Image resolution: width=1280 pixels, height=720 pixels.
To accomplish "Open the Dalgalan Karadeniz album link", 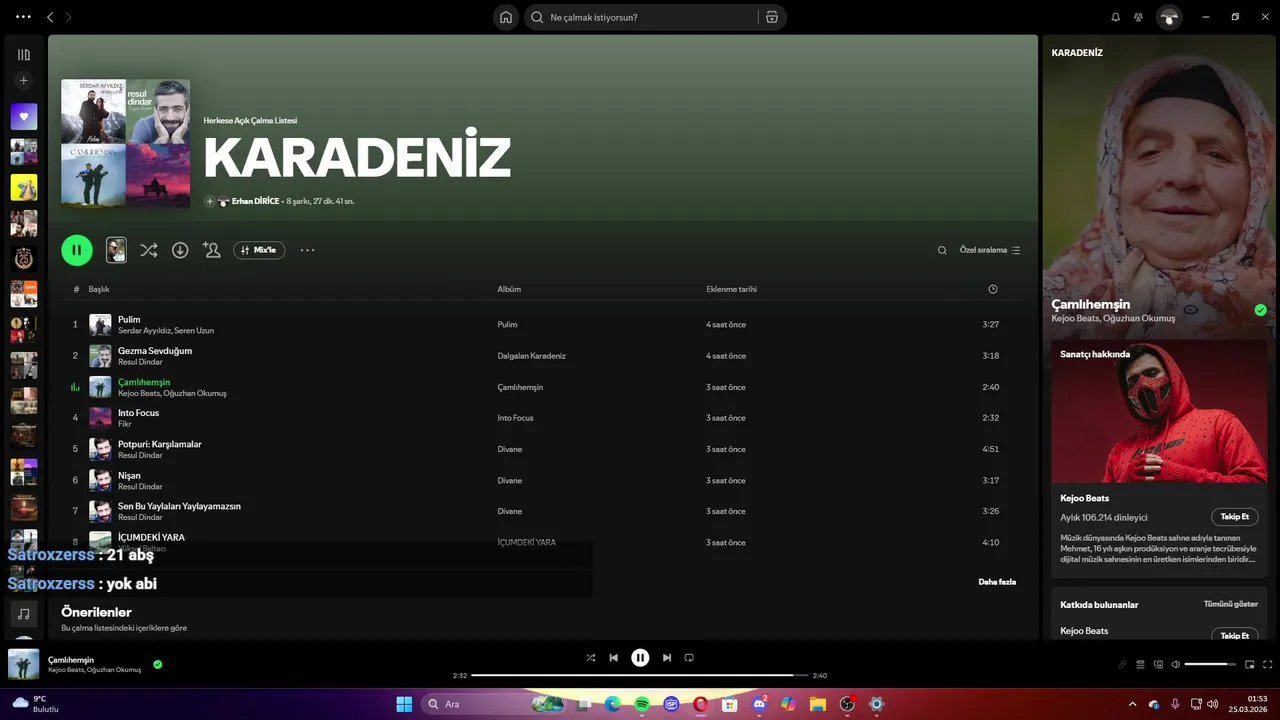I will 531,356.
